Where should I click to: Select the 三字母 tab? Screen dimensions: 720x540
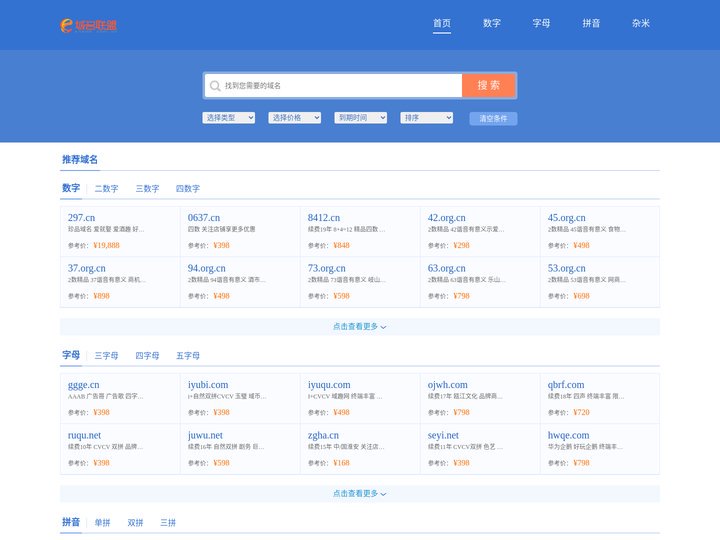coord(107,356)
